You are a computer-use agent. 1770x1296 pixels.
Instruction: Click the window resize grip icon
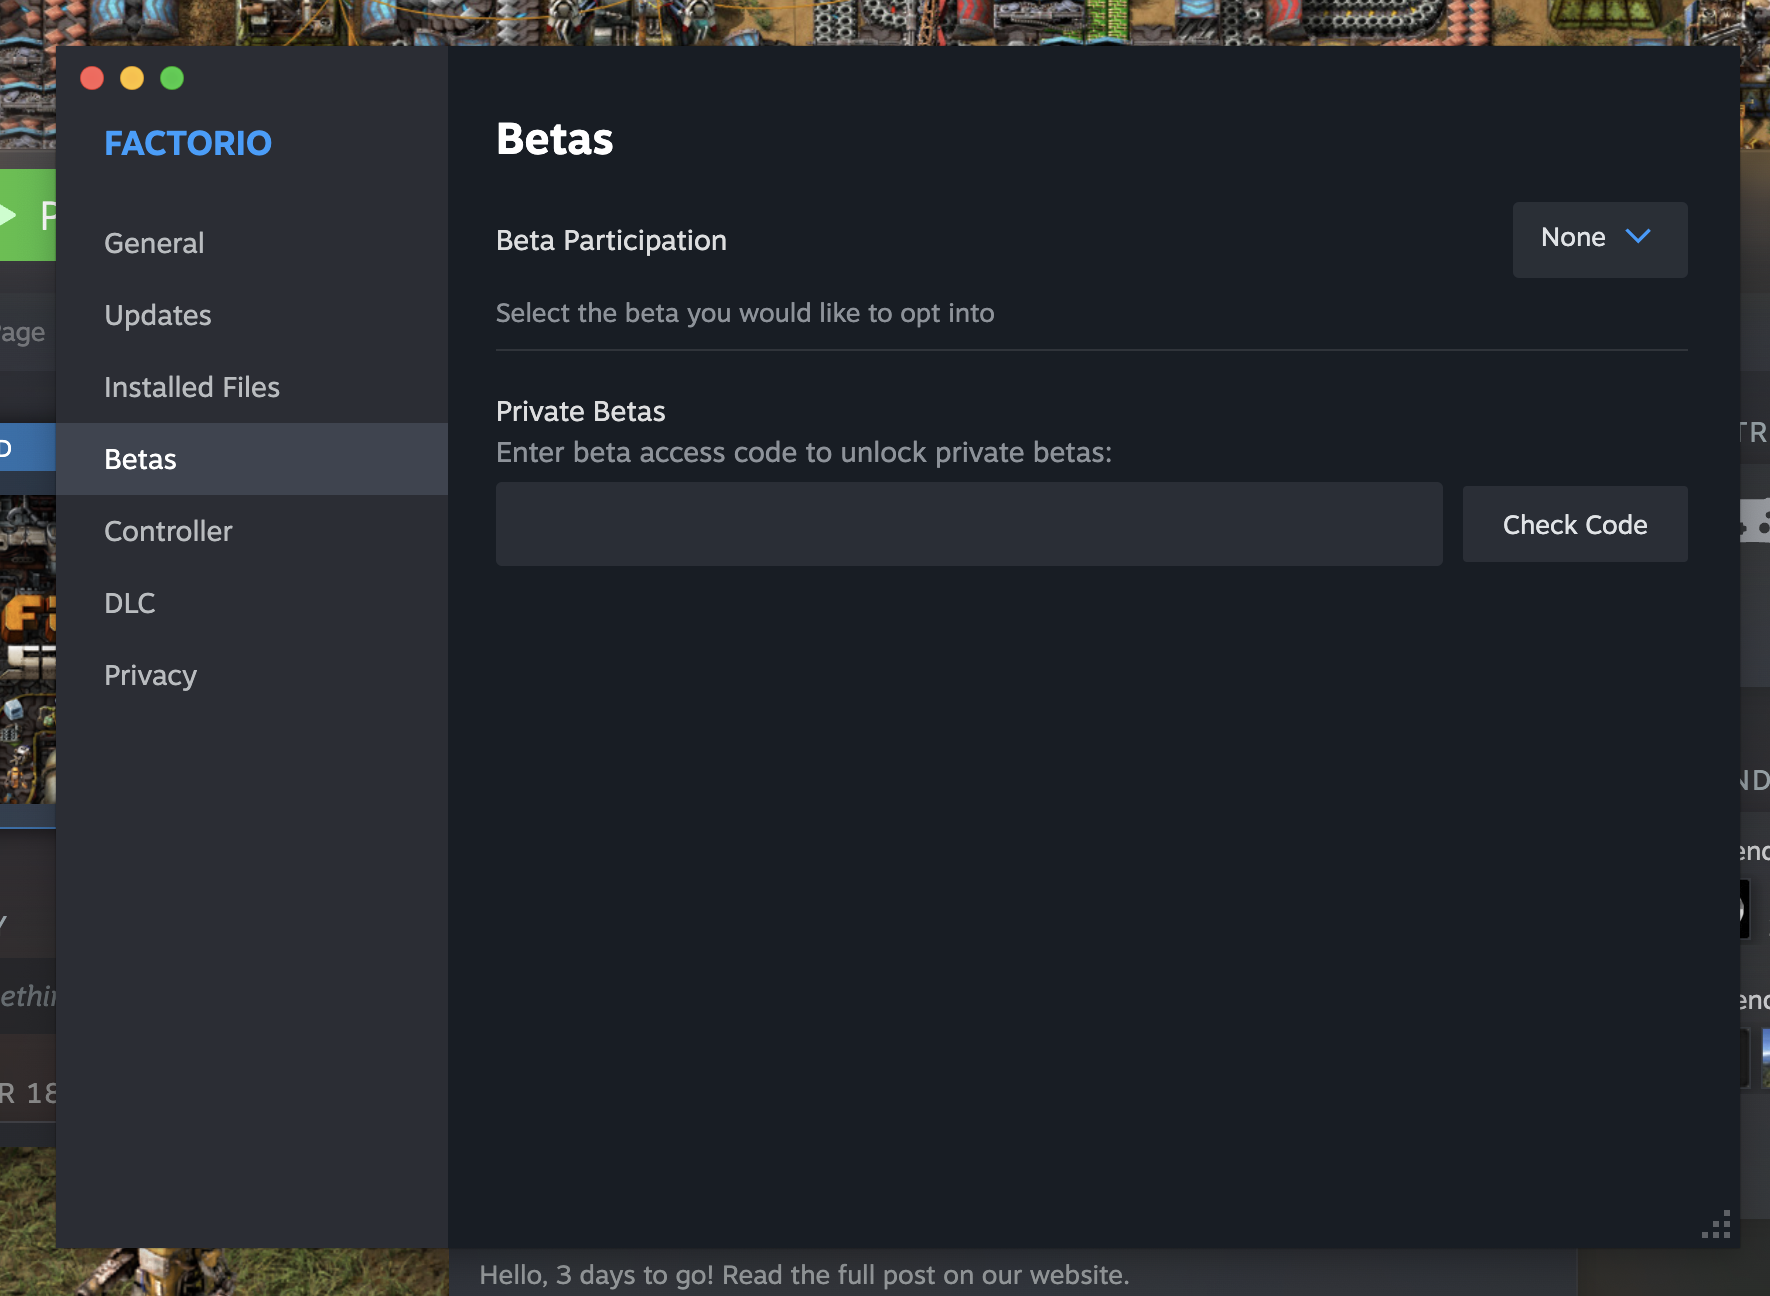1716,1224
